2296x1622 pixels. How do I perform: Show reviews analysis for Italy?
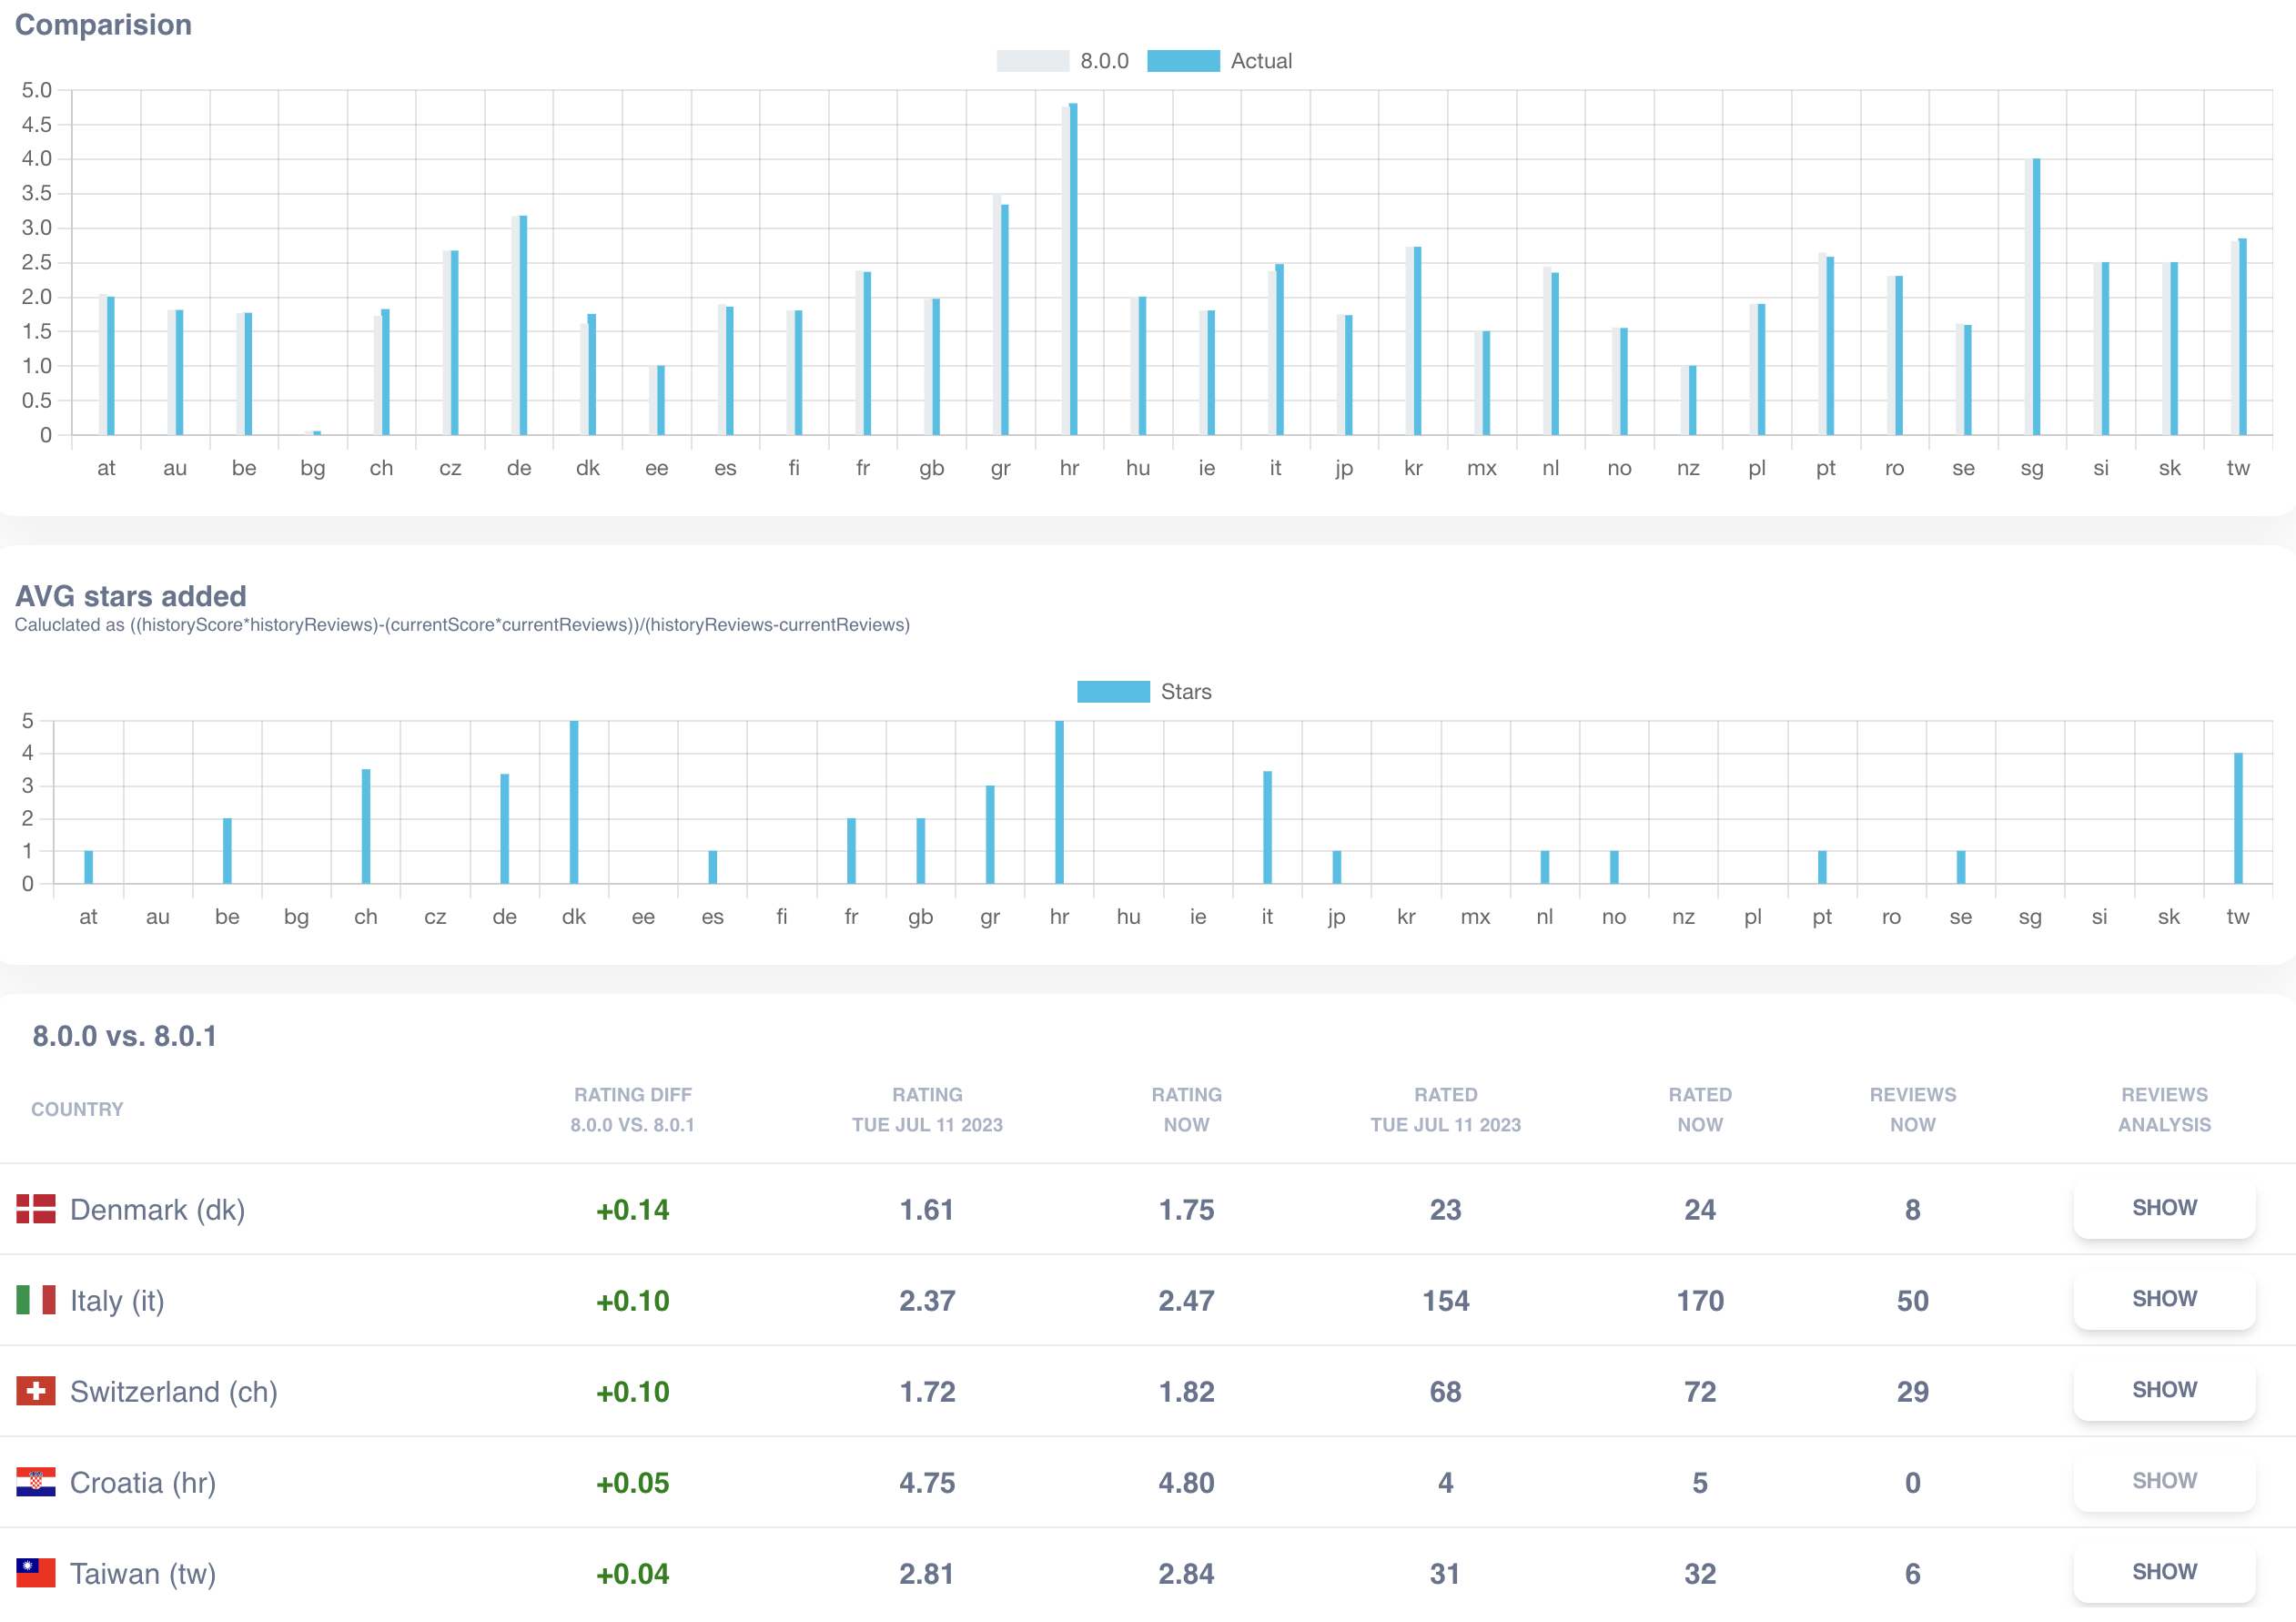pos(2163,1299)
